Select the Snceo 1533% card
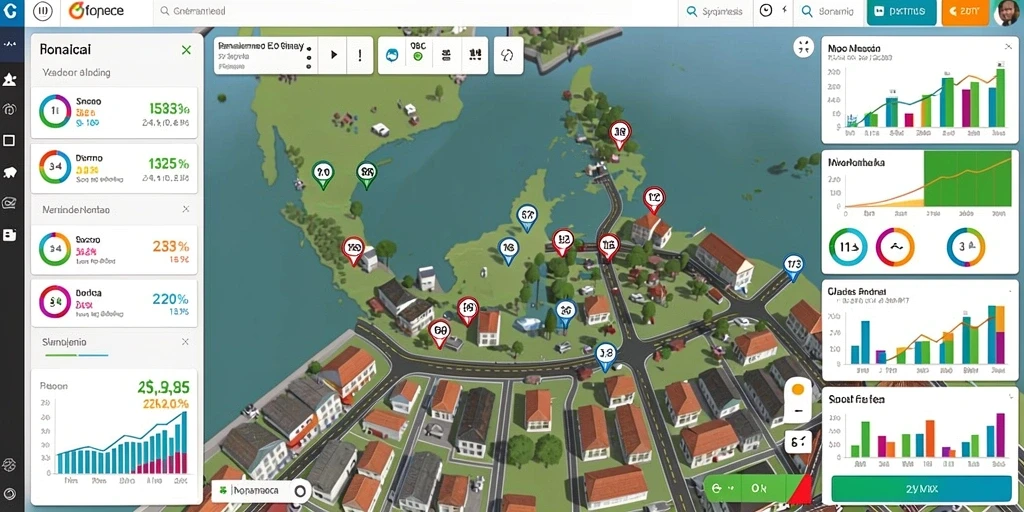 click(x=114, y=112)
